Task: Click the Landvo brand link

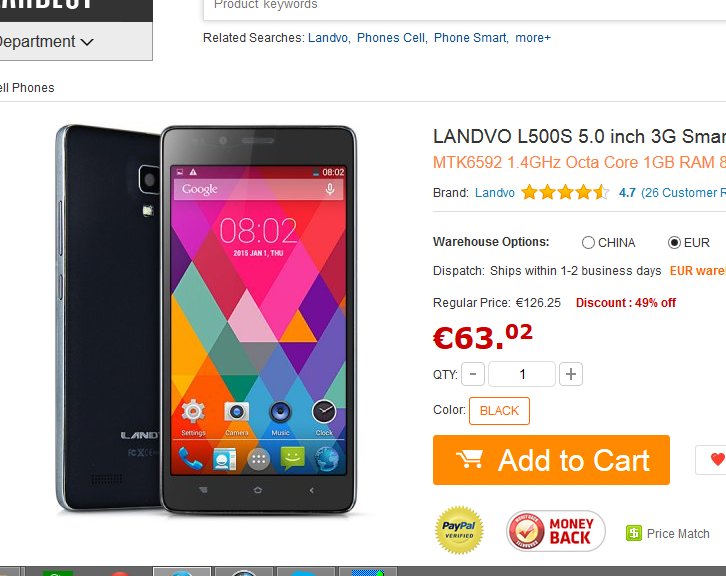Action: coord(494,193)
